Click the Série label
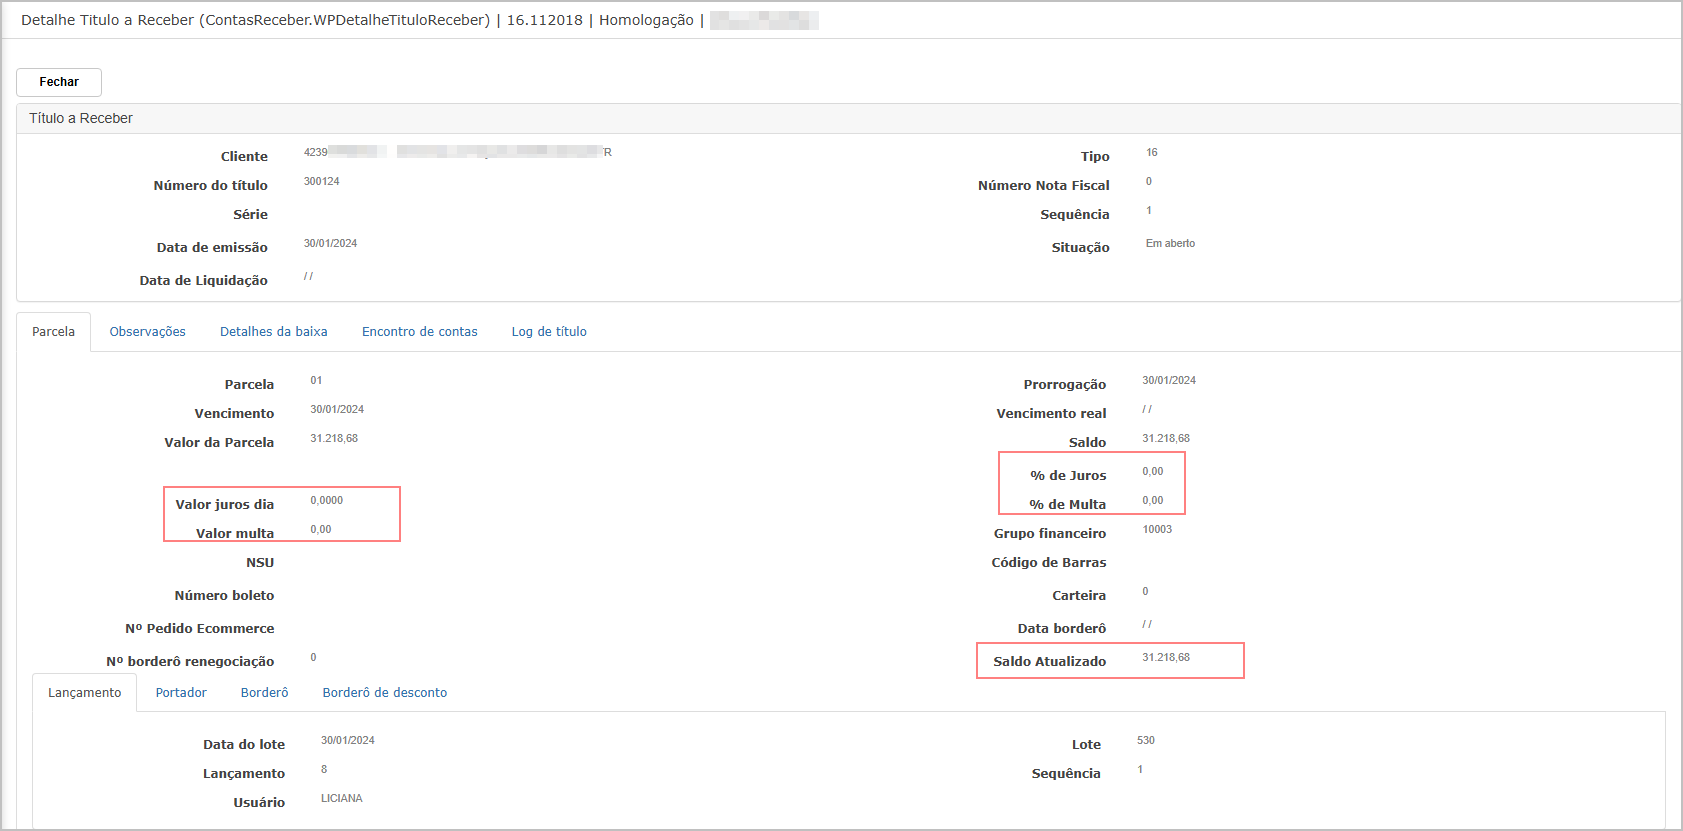Screen dimensions: 1683x831 coord(250,215)
